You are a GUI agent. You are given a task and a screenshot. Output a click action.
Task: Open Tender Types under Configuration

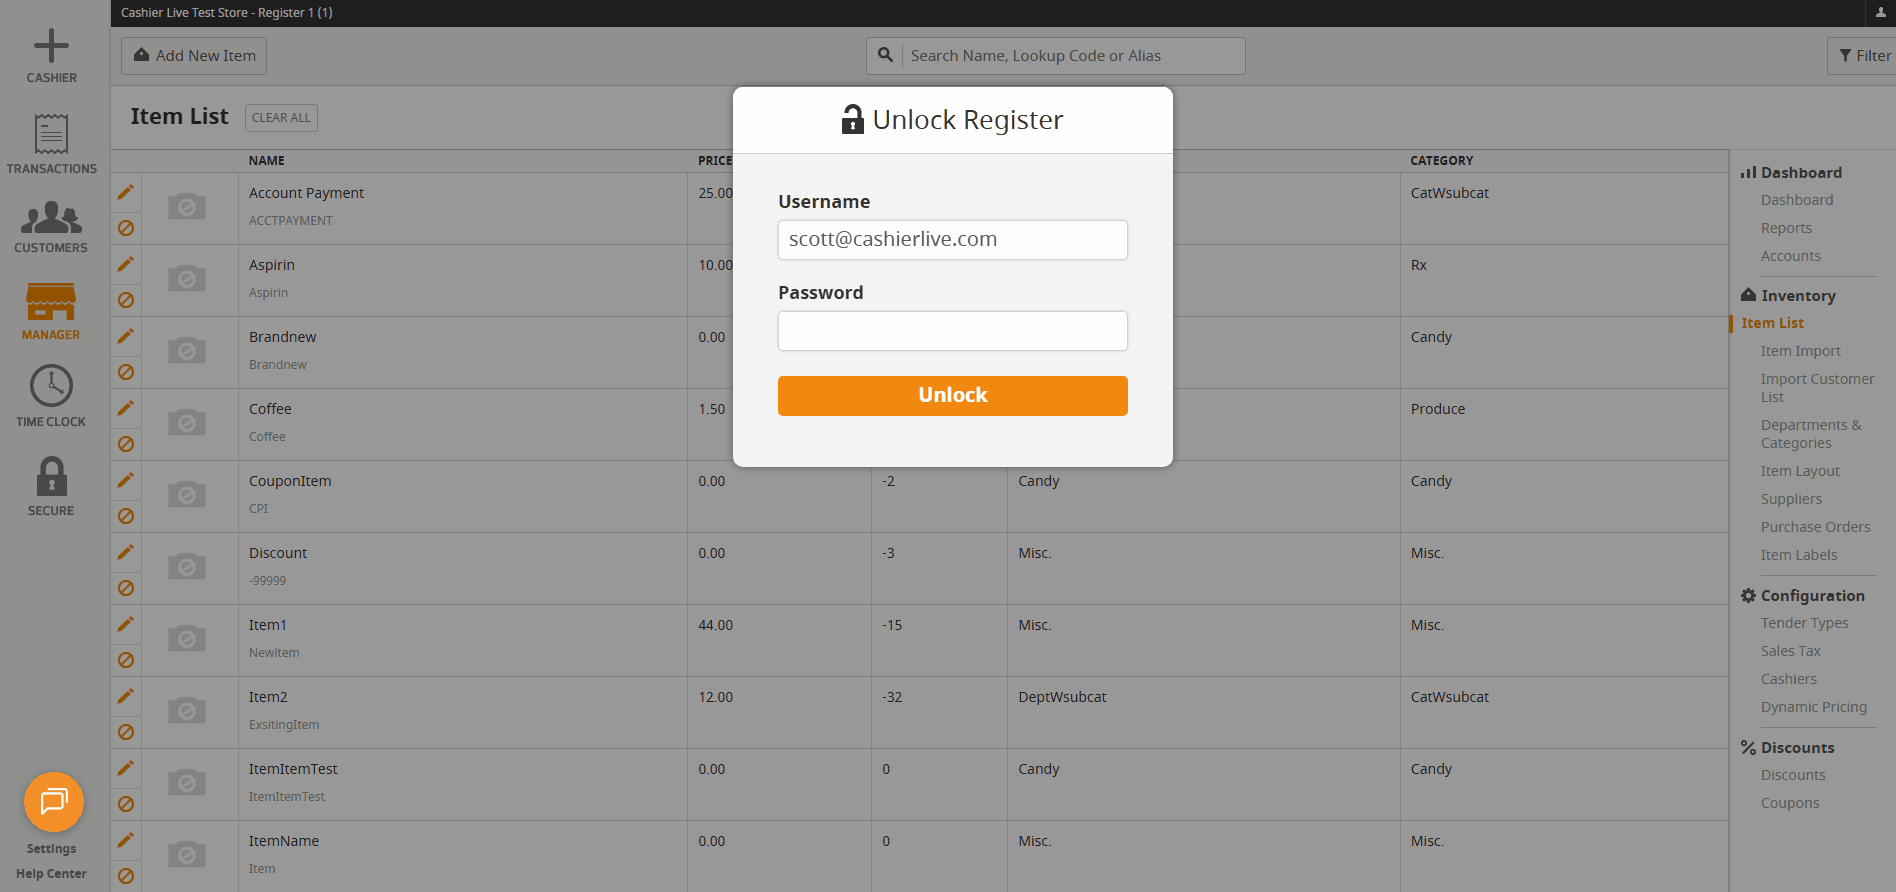point(1804,622)
